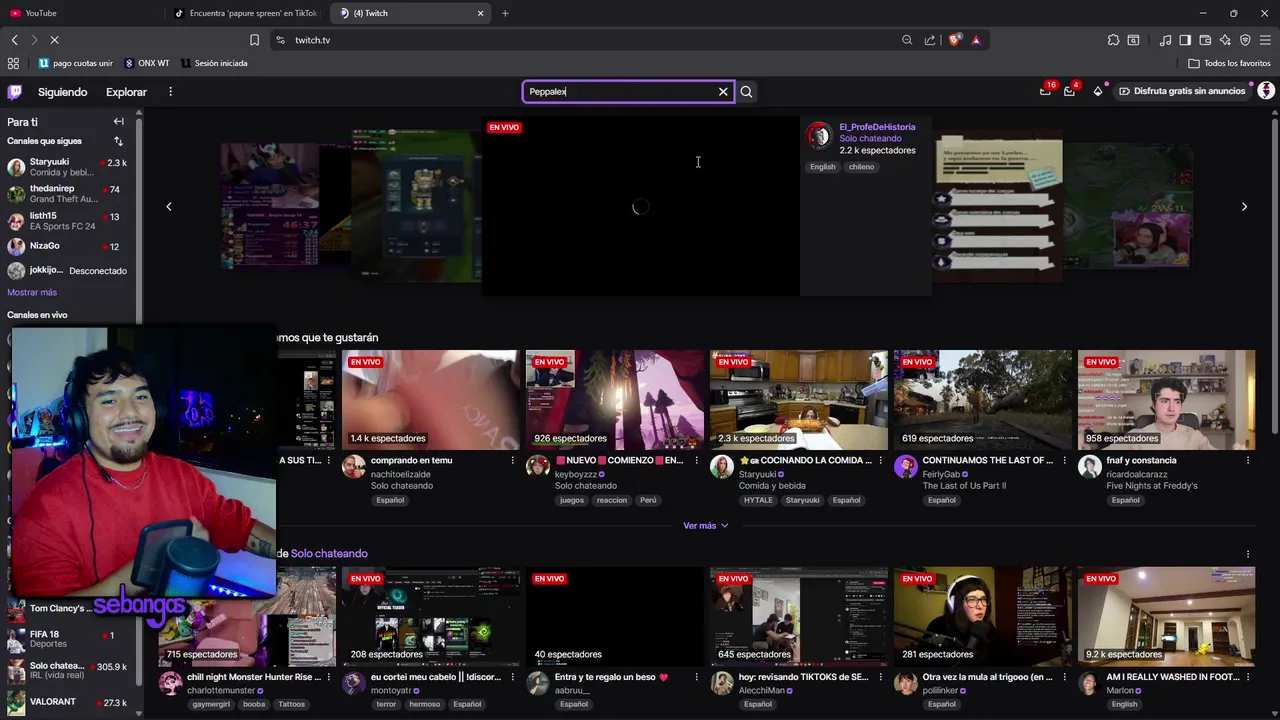
Task: Click the search magnifier button
Action: [x=746, y=92]
